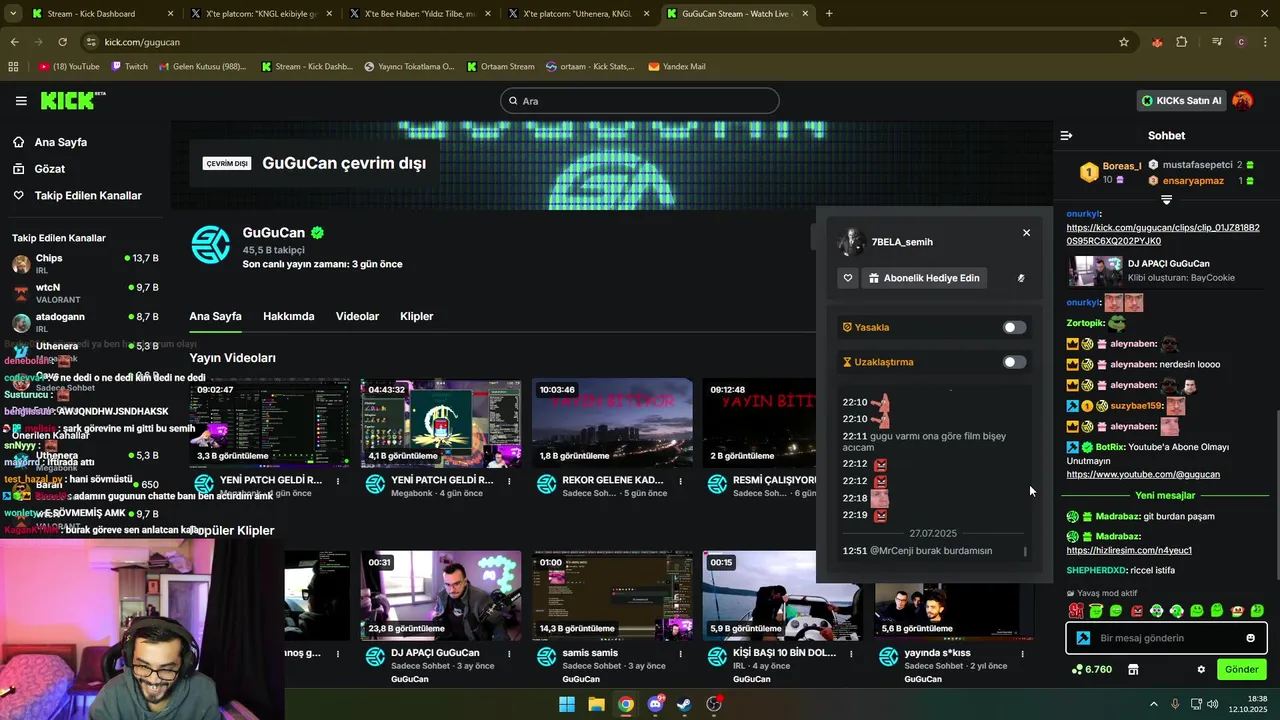The height and width of the screenshot is (720, 1280).
Task: Open options menu of YENİ PATCH 09:02:47 video
Action: (338, 481)
